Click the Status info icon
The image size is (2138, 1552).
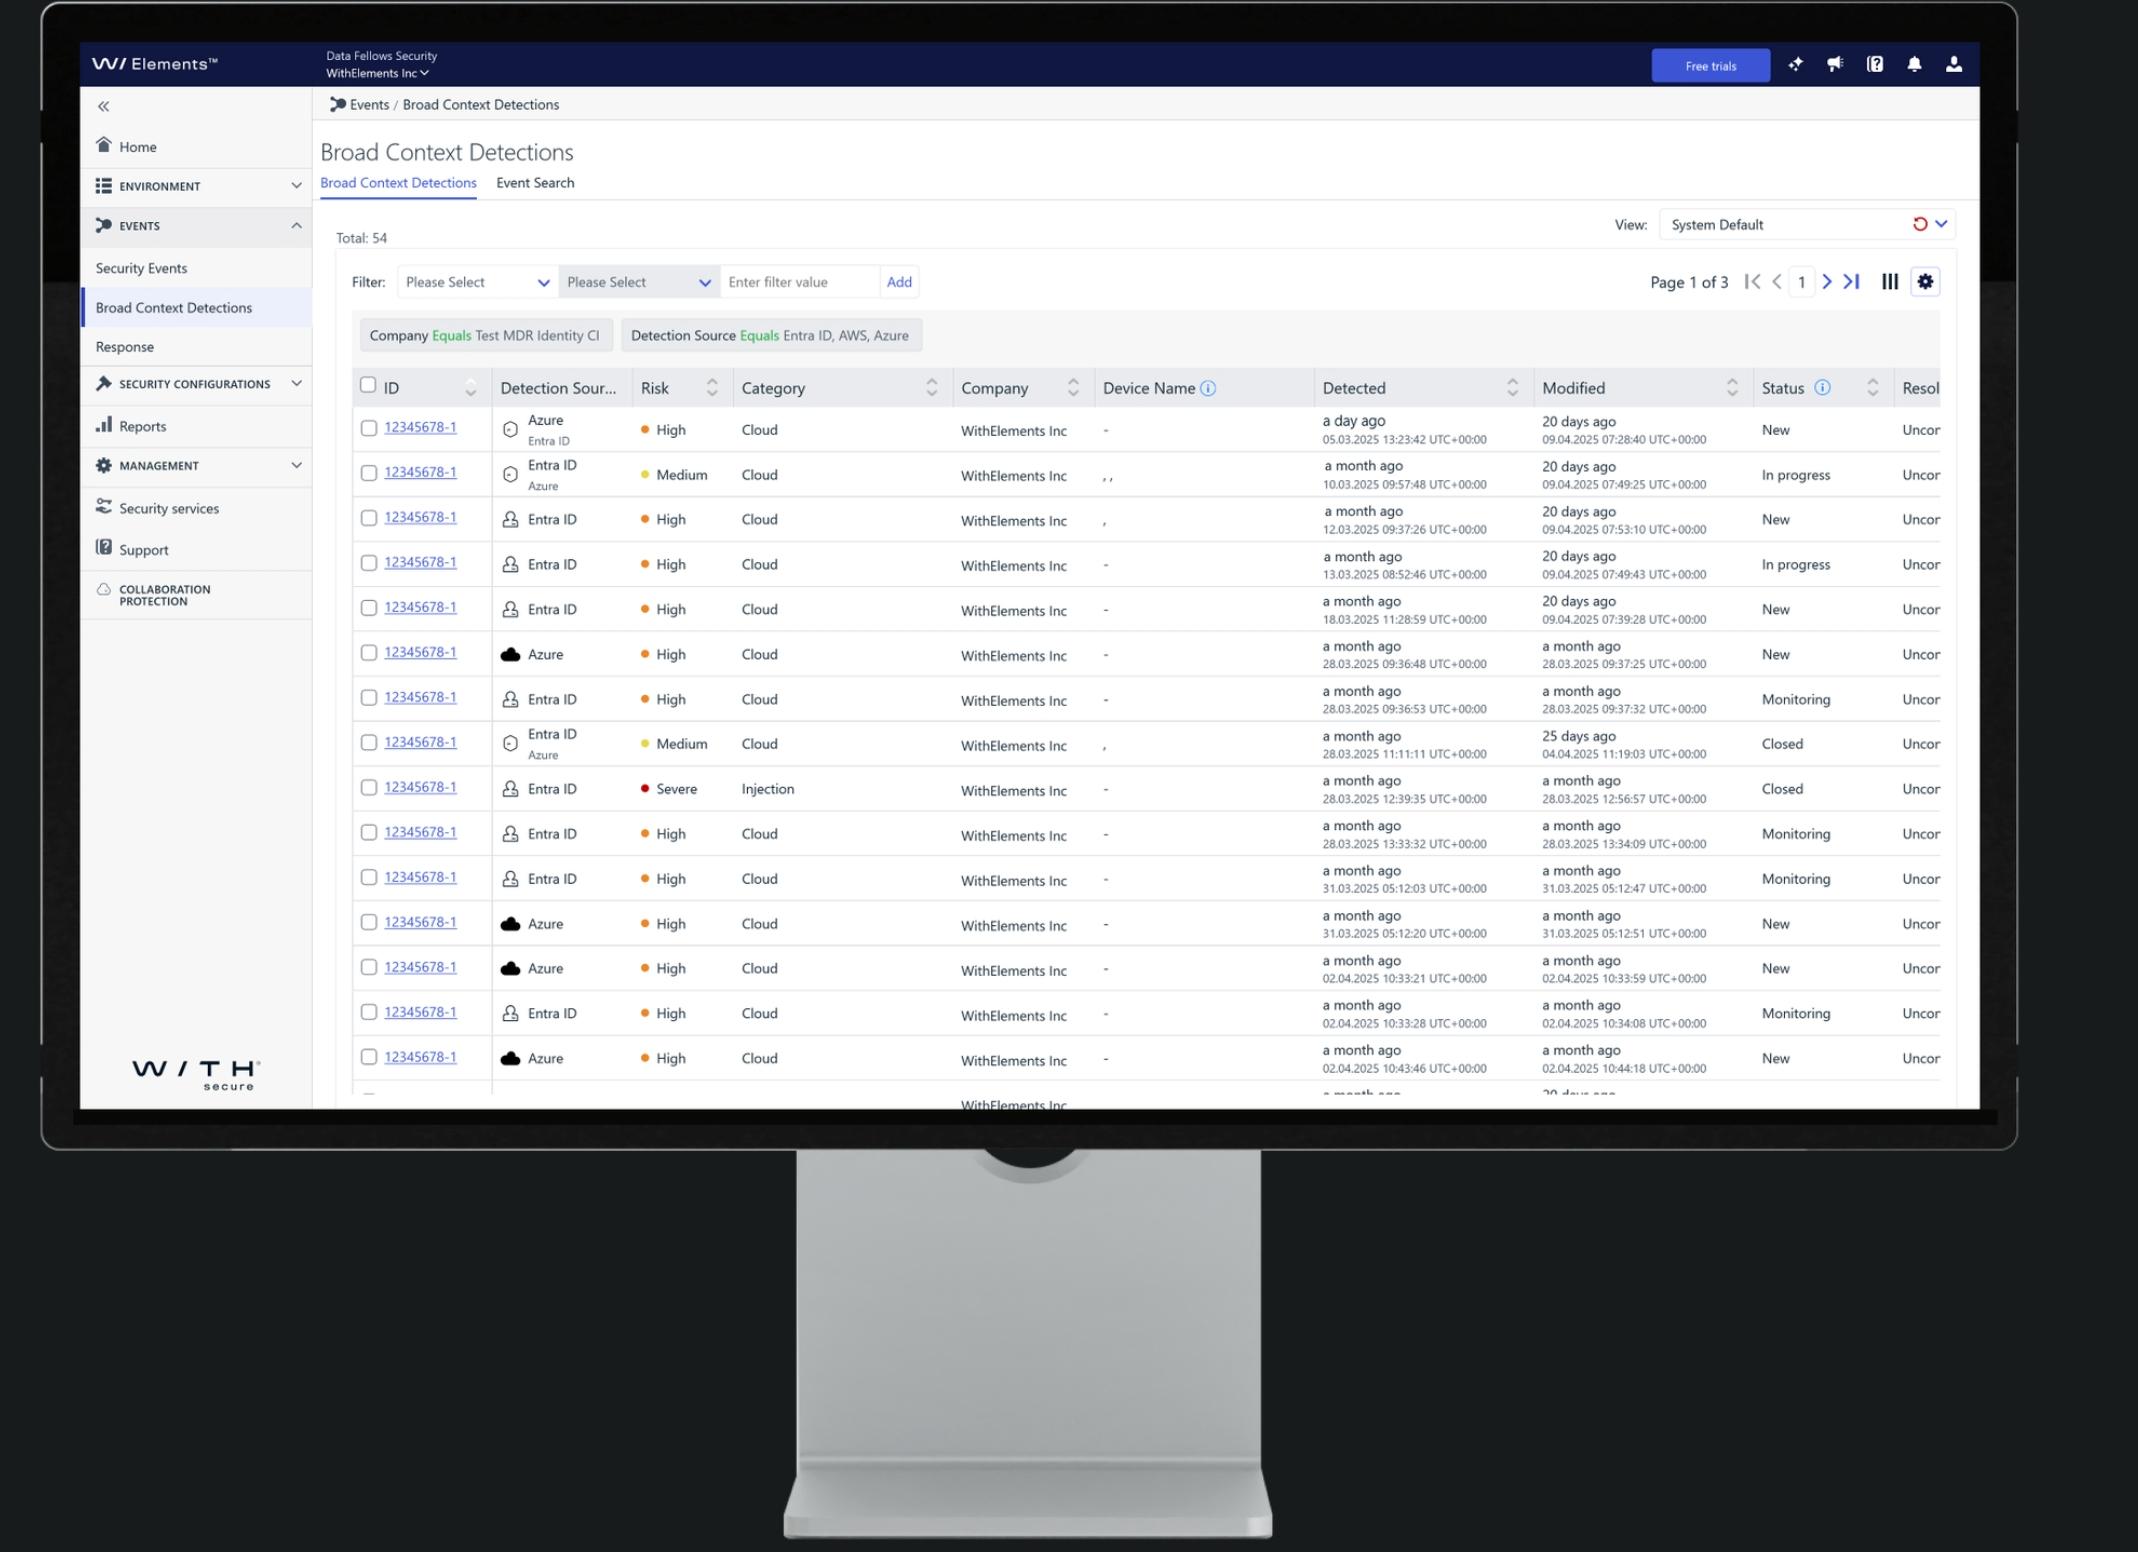pyautogui.click(x=1822, y=388)
